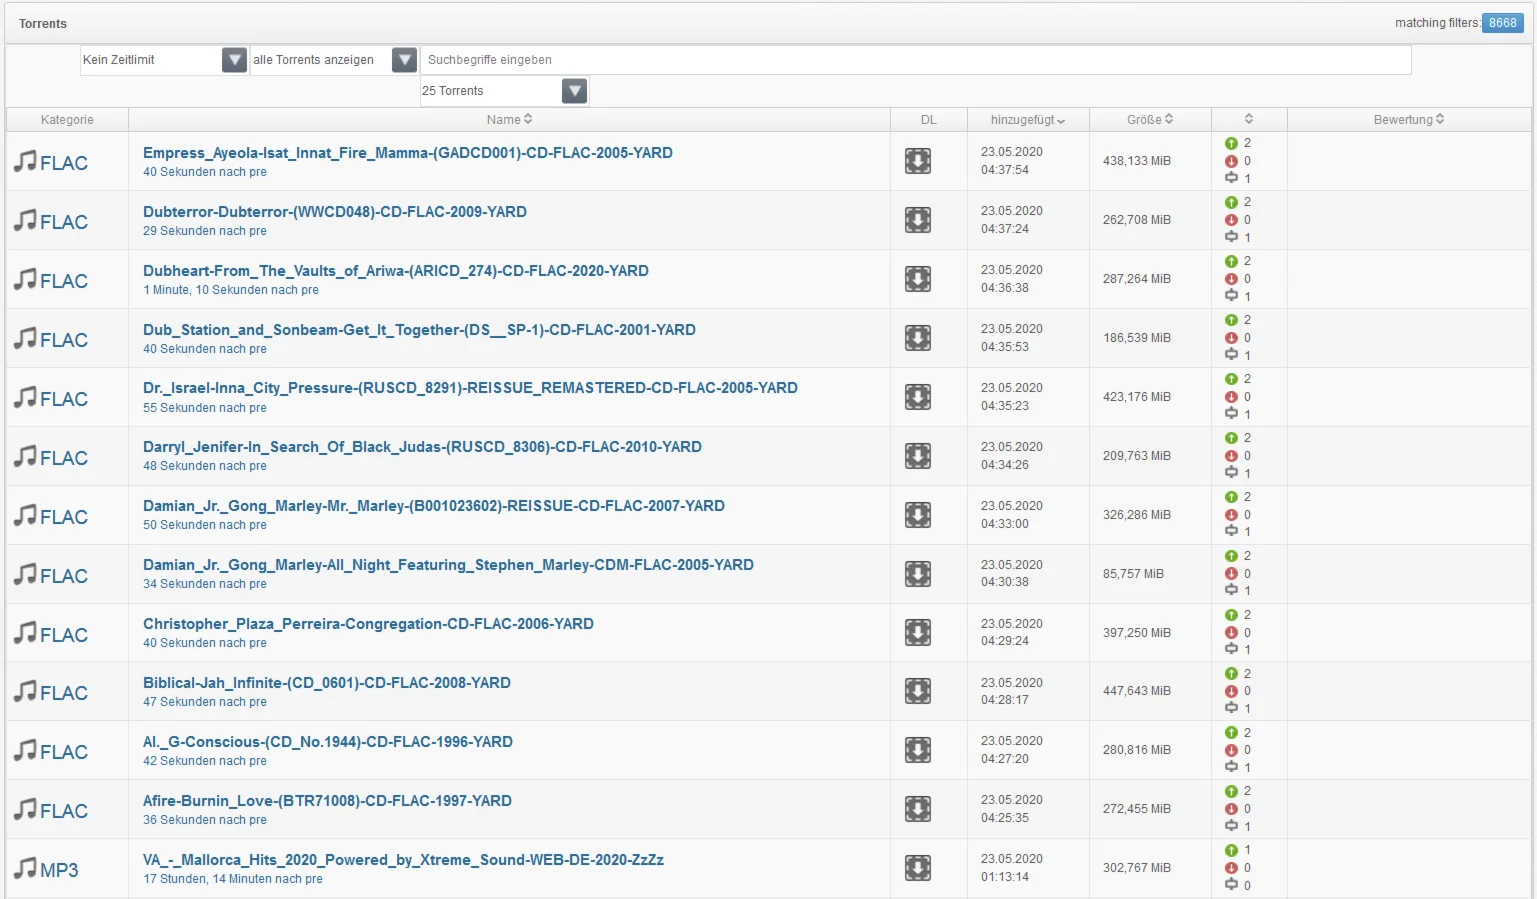
Task: Download the Empress_Ayeola torrent via DL icon
Action: click(917, 161)
